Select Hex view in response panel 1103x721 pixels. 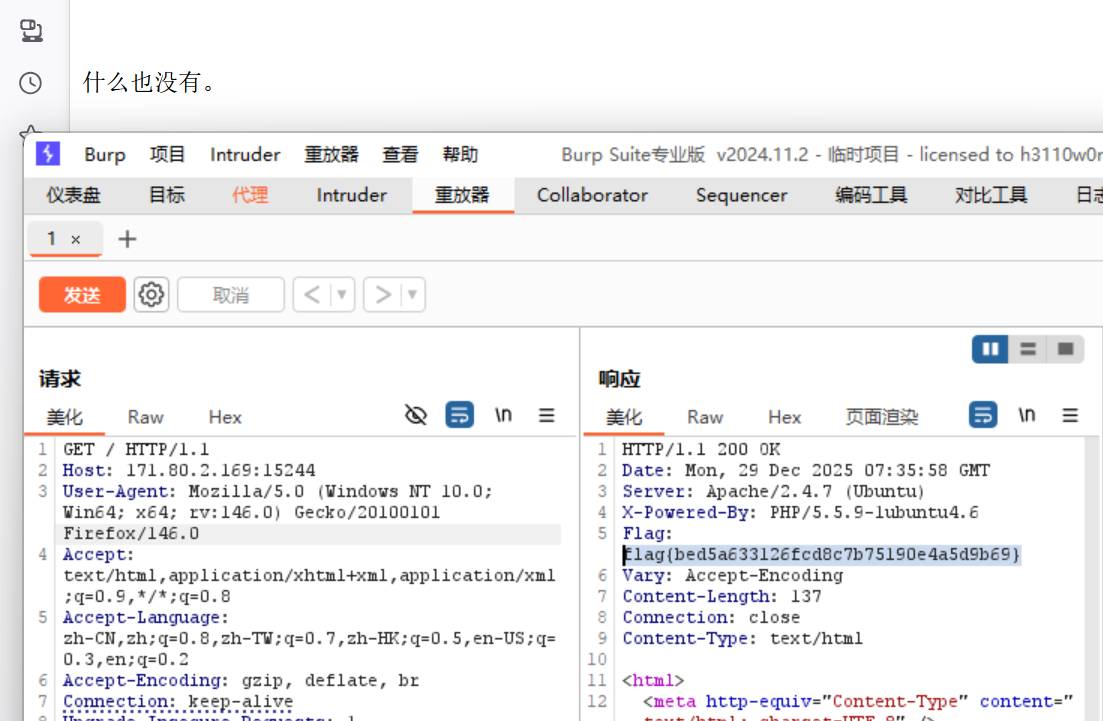pyautogui.click(x=784, y=418)
